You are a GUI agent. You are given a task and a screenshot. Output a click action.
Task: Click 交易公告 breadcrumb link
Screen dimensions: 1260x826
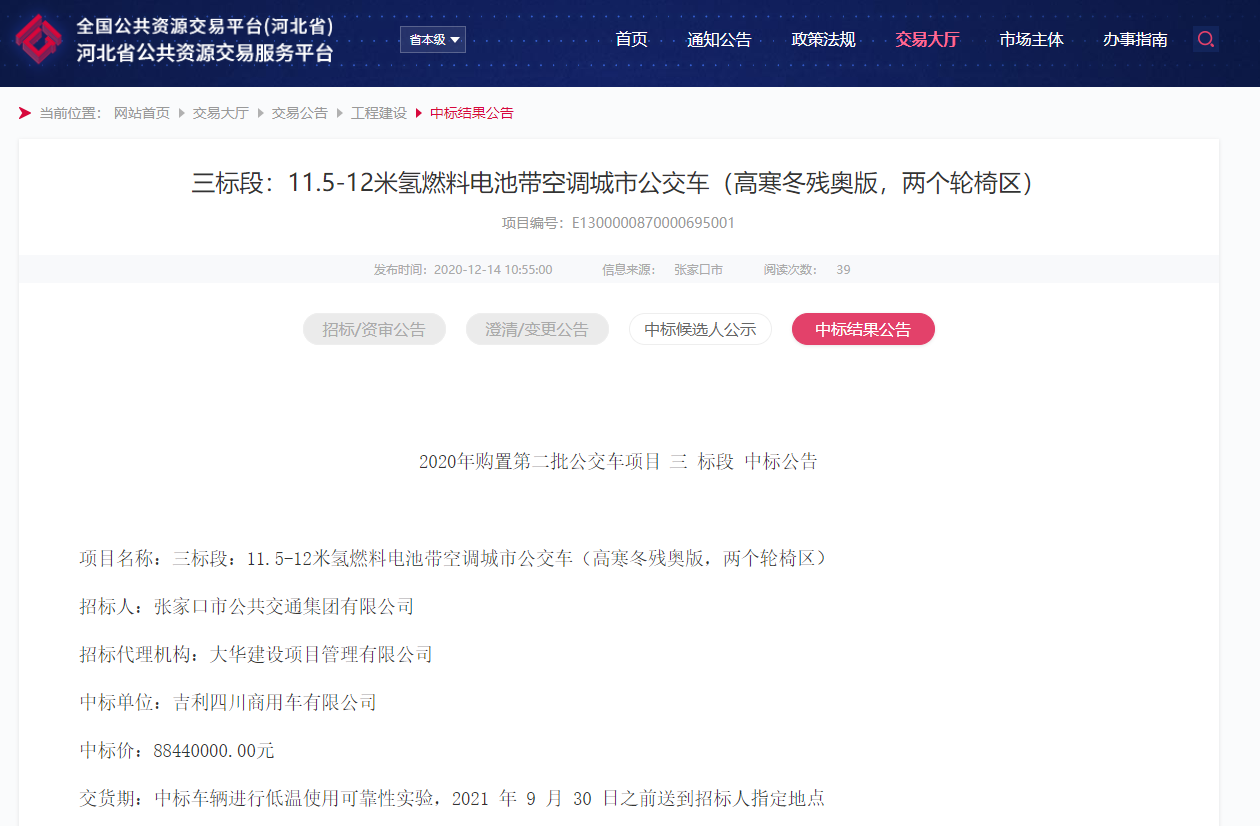click(299, 113)
